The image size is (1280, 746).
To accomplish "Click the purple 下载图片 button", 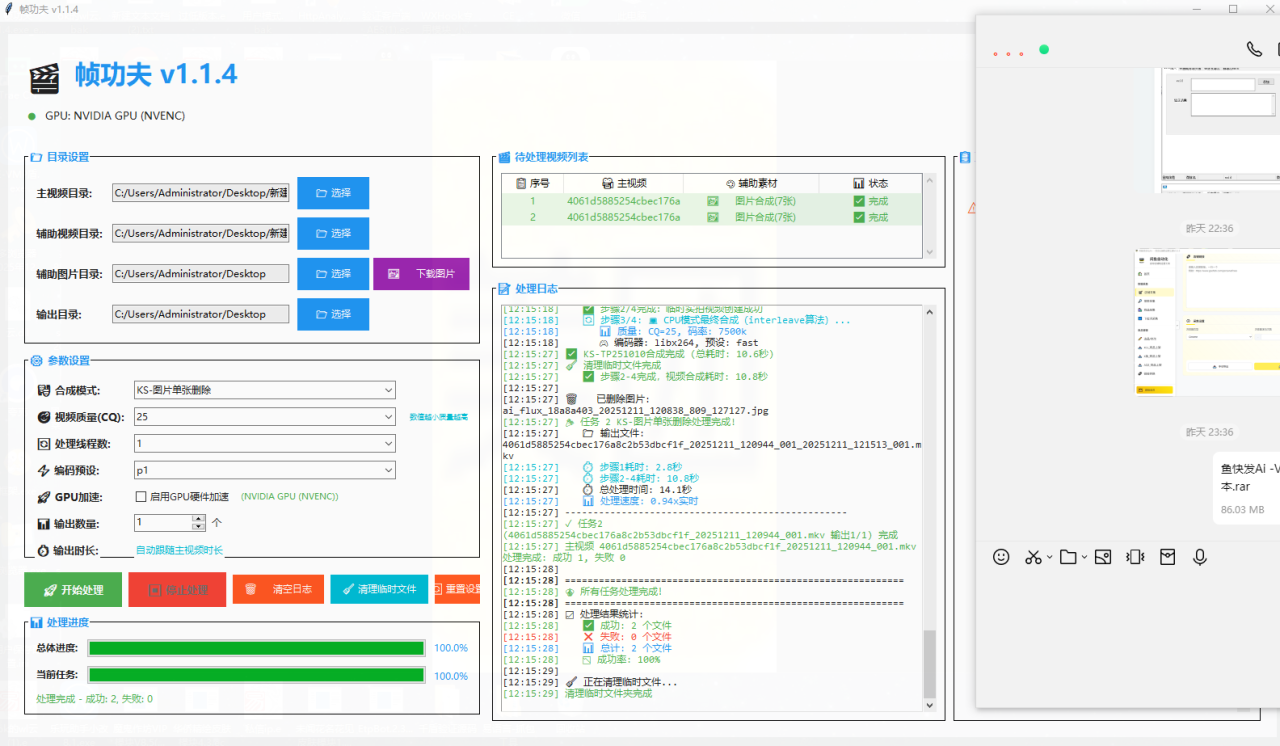I will (x=421, y=274).
